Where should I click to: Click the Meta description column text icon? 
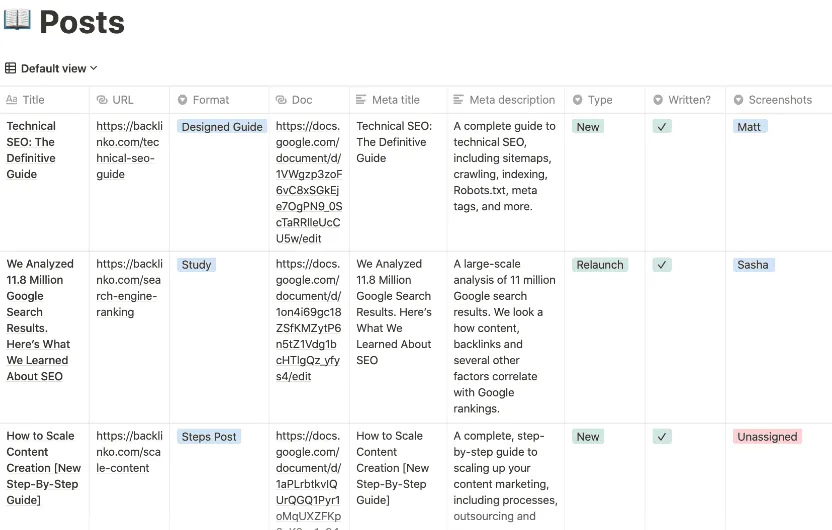(x=458, y=100)
